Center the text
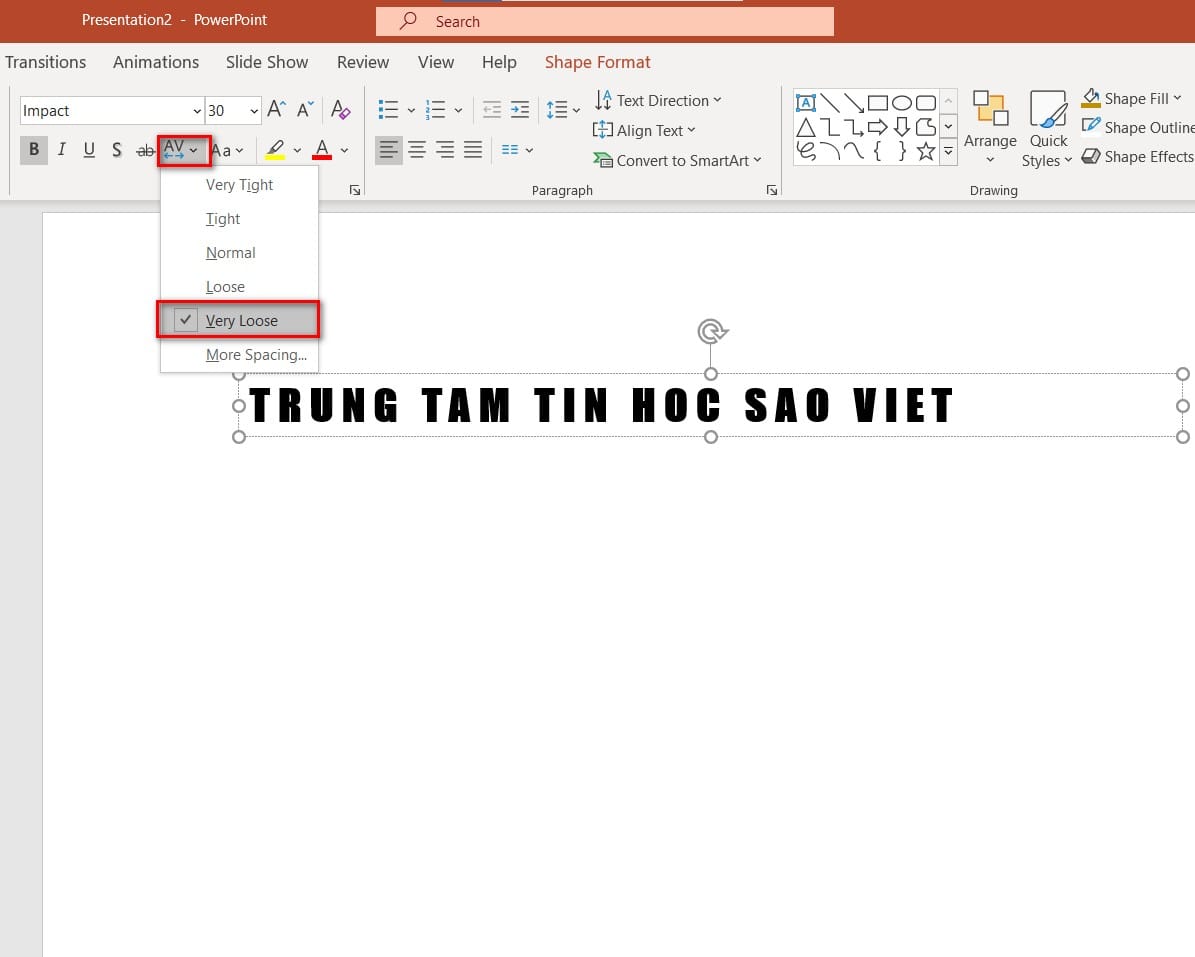The image size is (1195, 957). (417, 149)
